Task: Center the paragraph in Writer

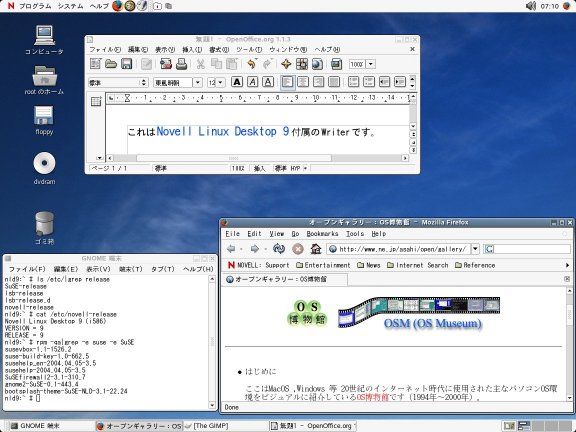Action: 303,82
